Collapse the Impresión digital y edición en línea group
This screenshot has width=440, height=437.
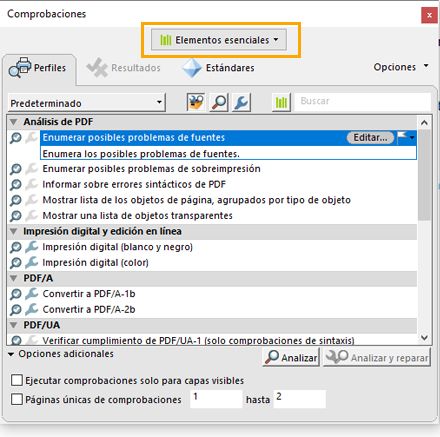click(x=14, y=231)
